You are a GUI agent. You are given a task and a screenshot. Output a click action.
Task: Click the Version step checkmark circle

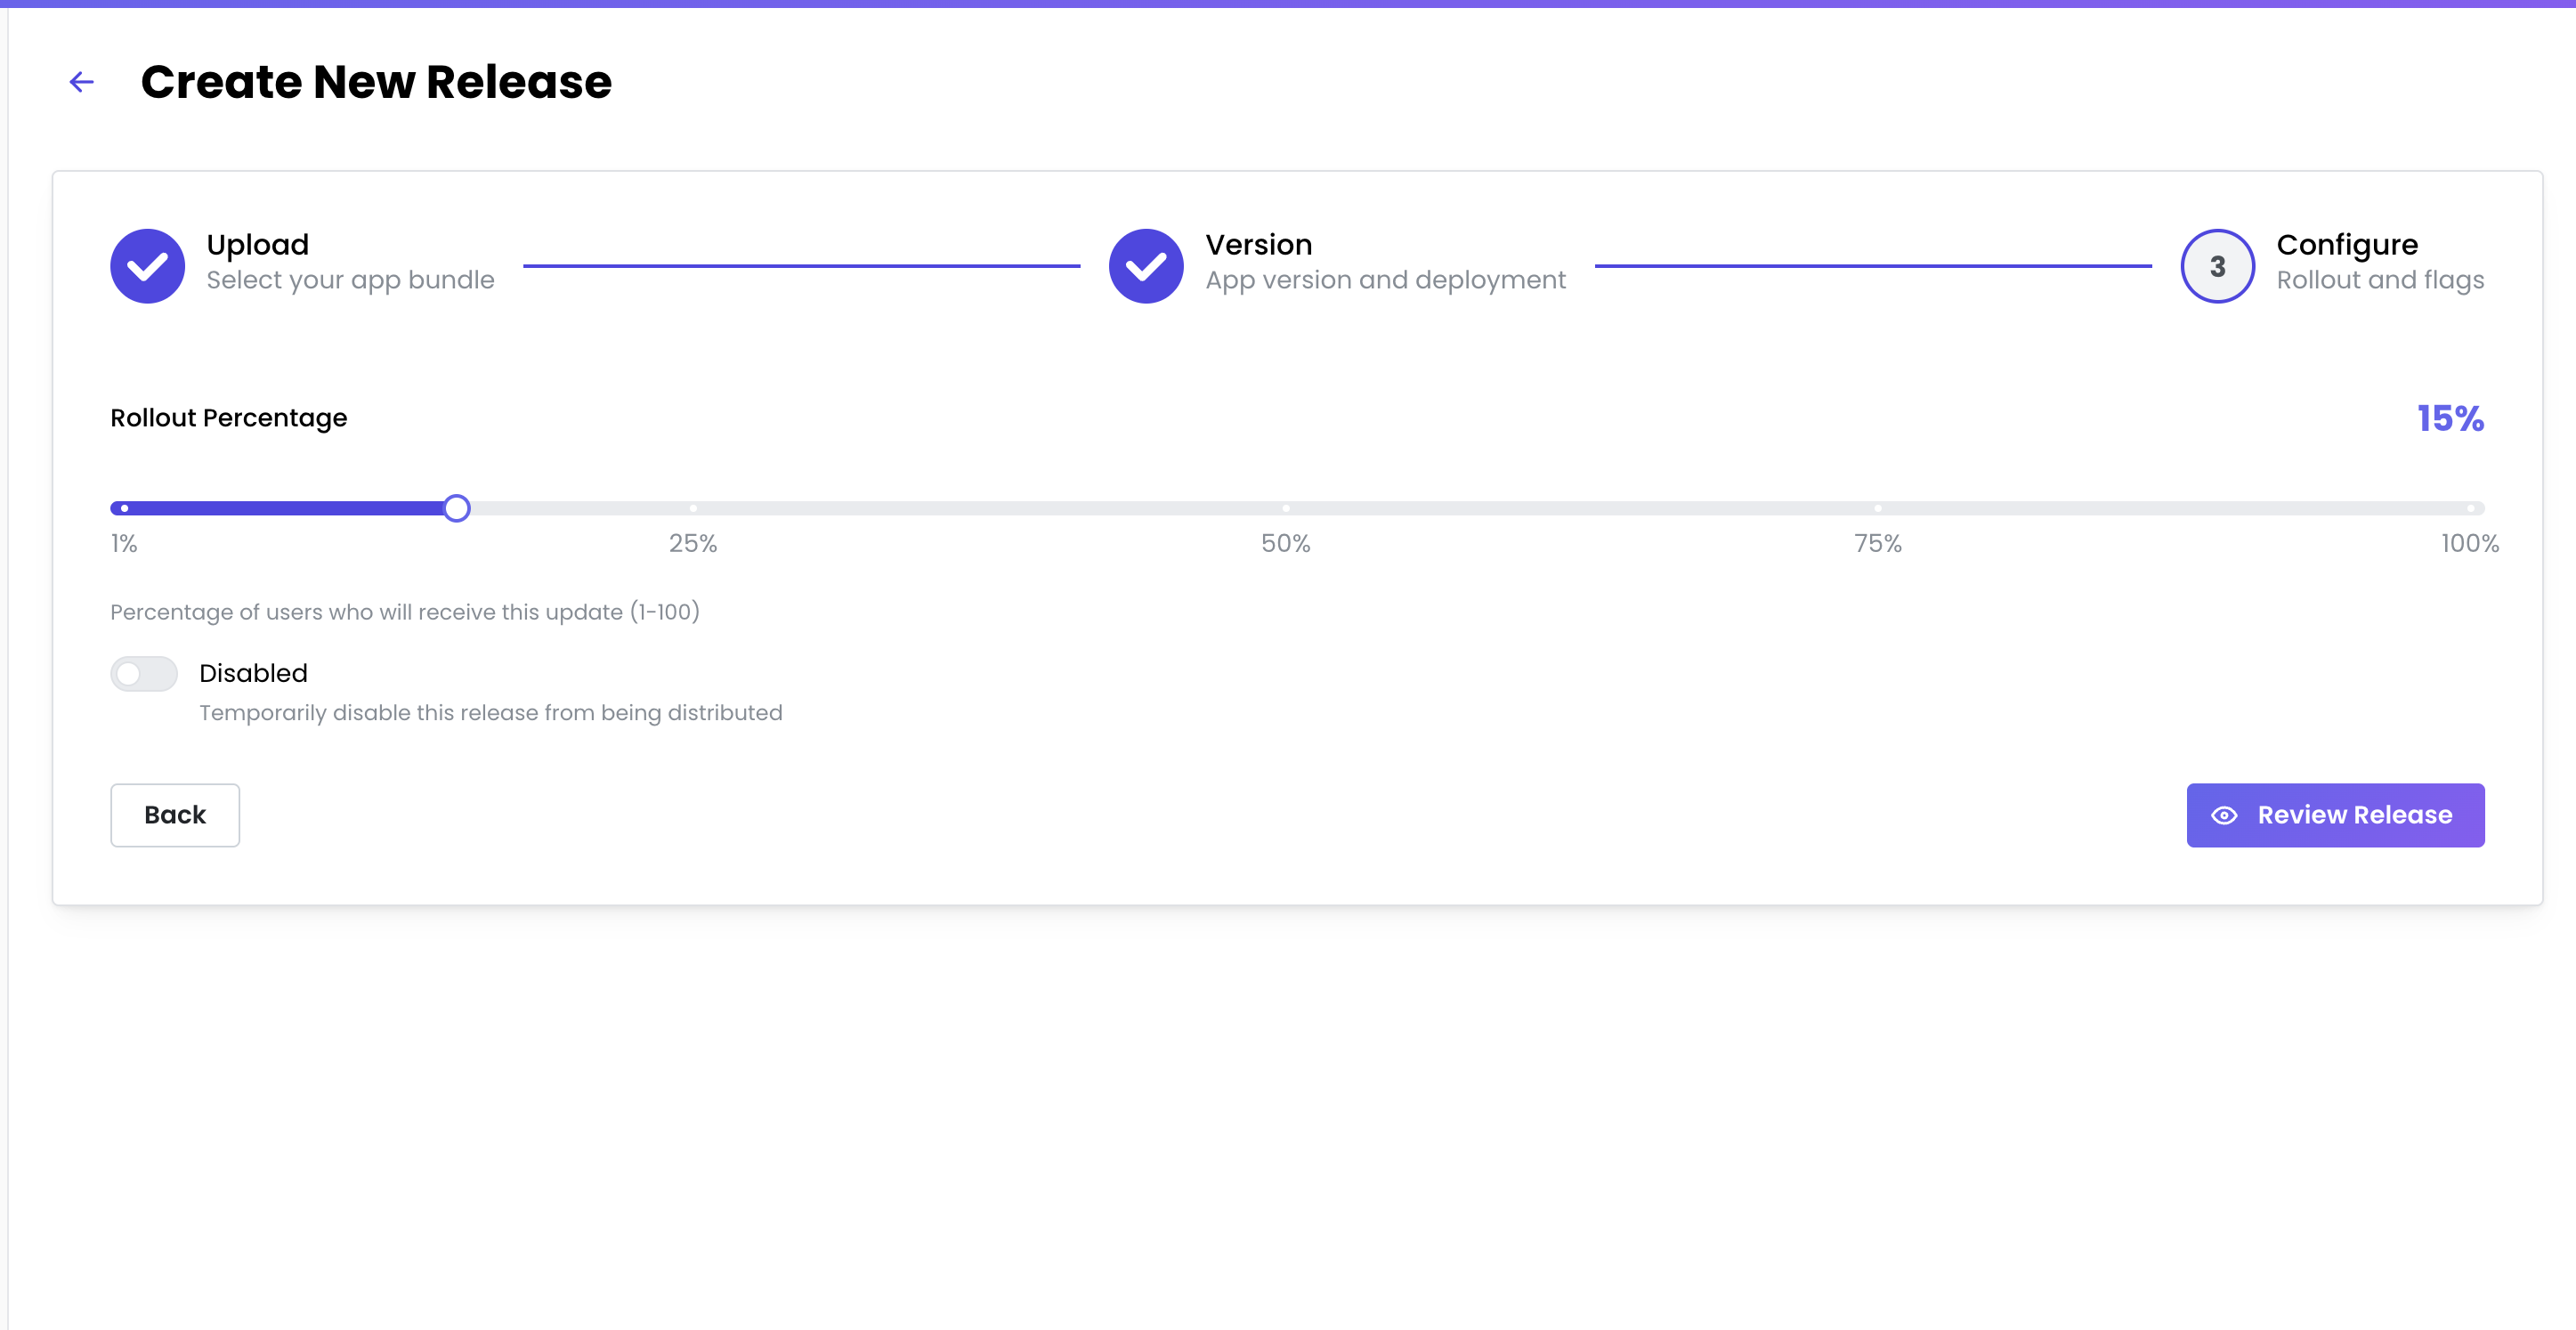coord(1146,266)
